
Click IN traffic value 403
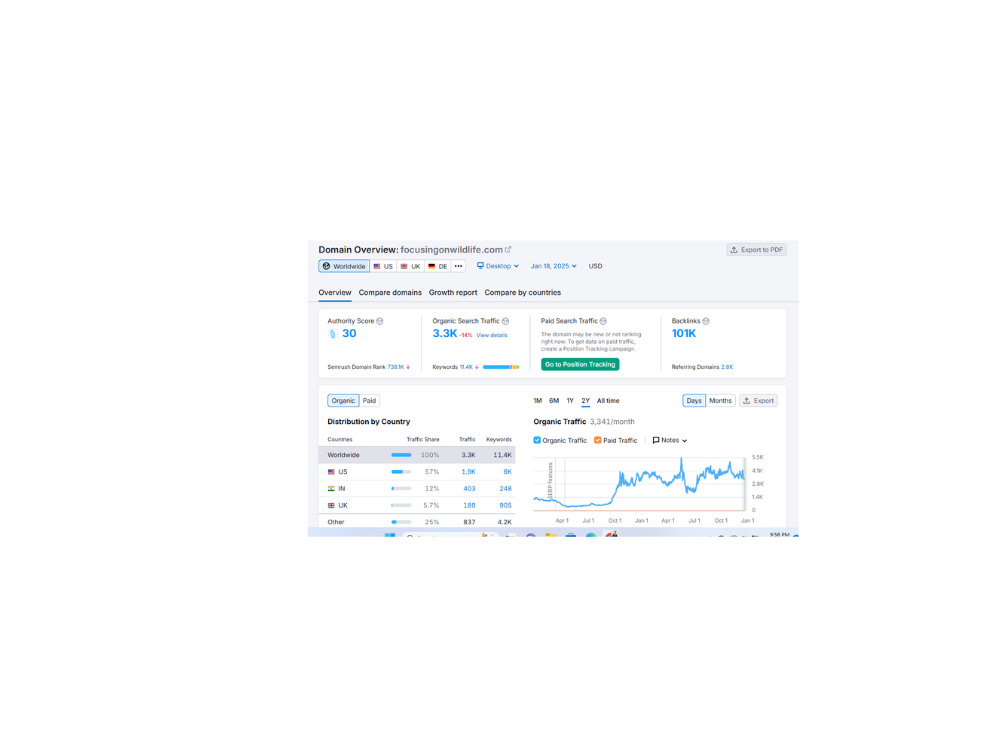tap(469, 489)
